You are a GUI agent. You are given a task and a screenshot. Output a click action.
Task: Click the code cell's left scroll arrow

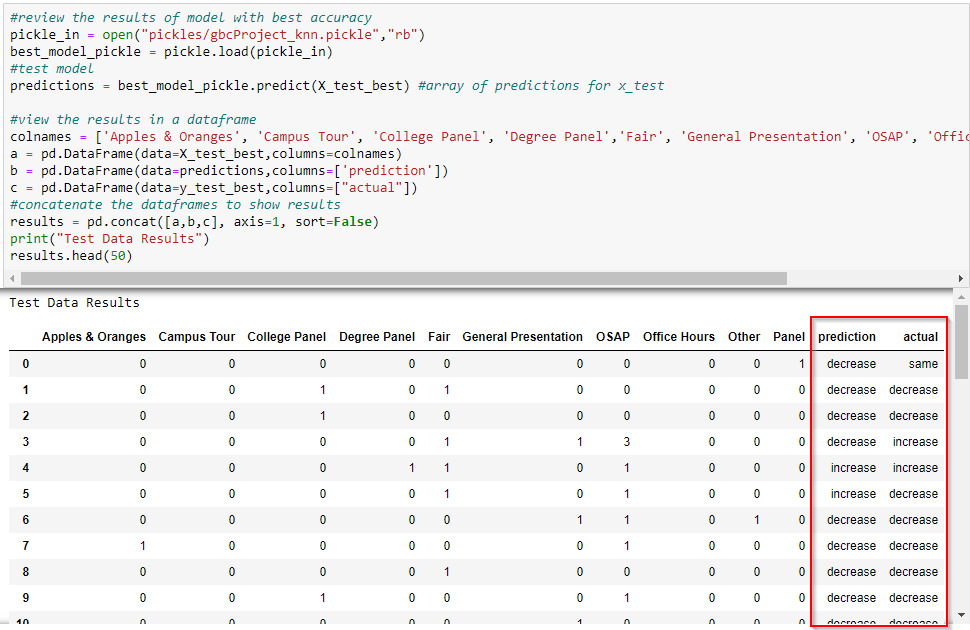click(13, 279)
